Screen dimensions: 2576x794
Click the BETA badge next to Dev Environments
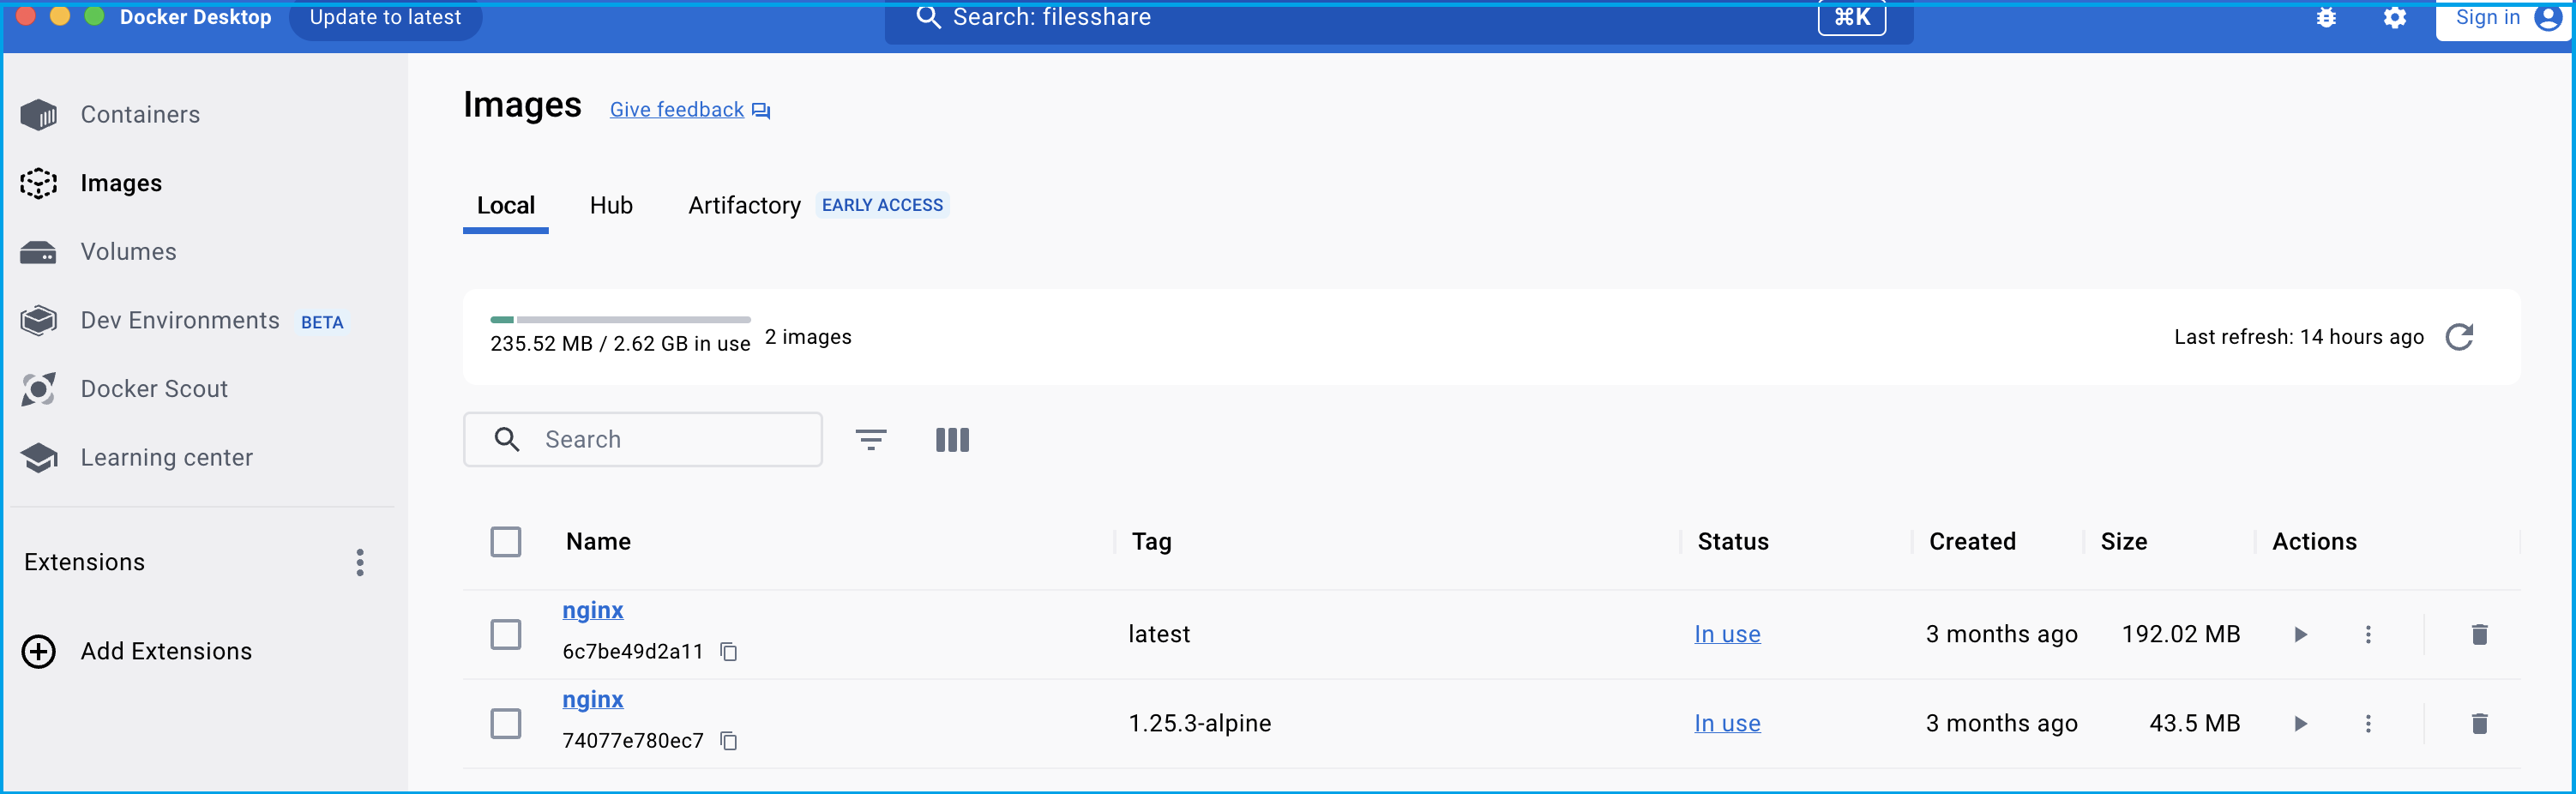point(322,322)
